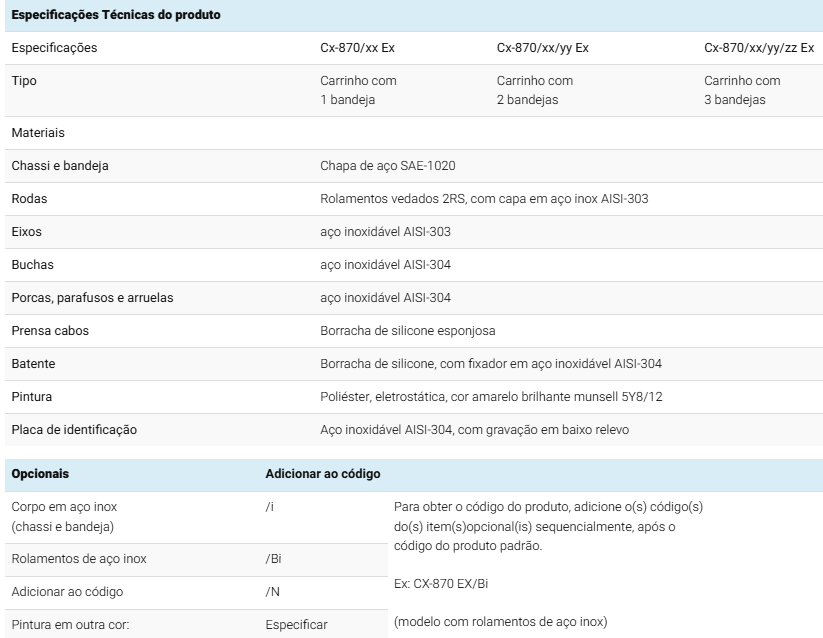
Task: Click the 'Rodas' row label
Action: [29, 199]
